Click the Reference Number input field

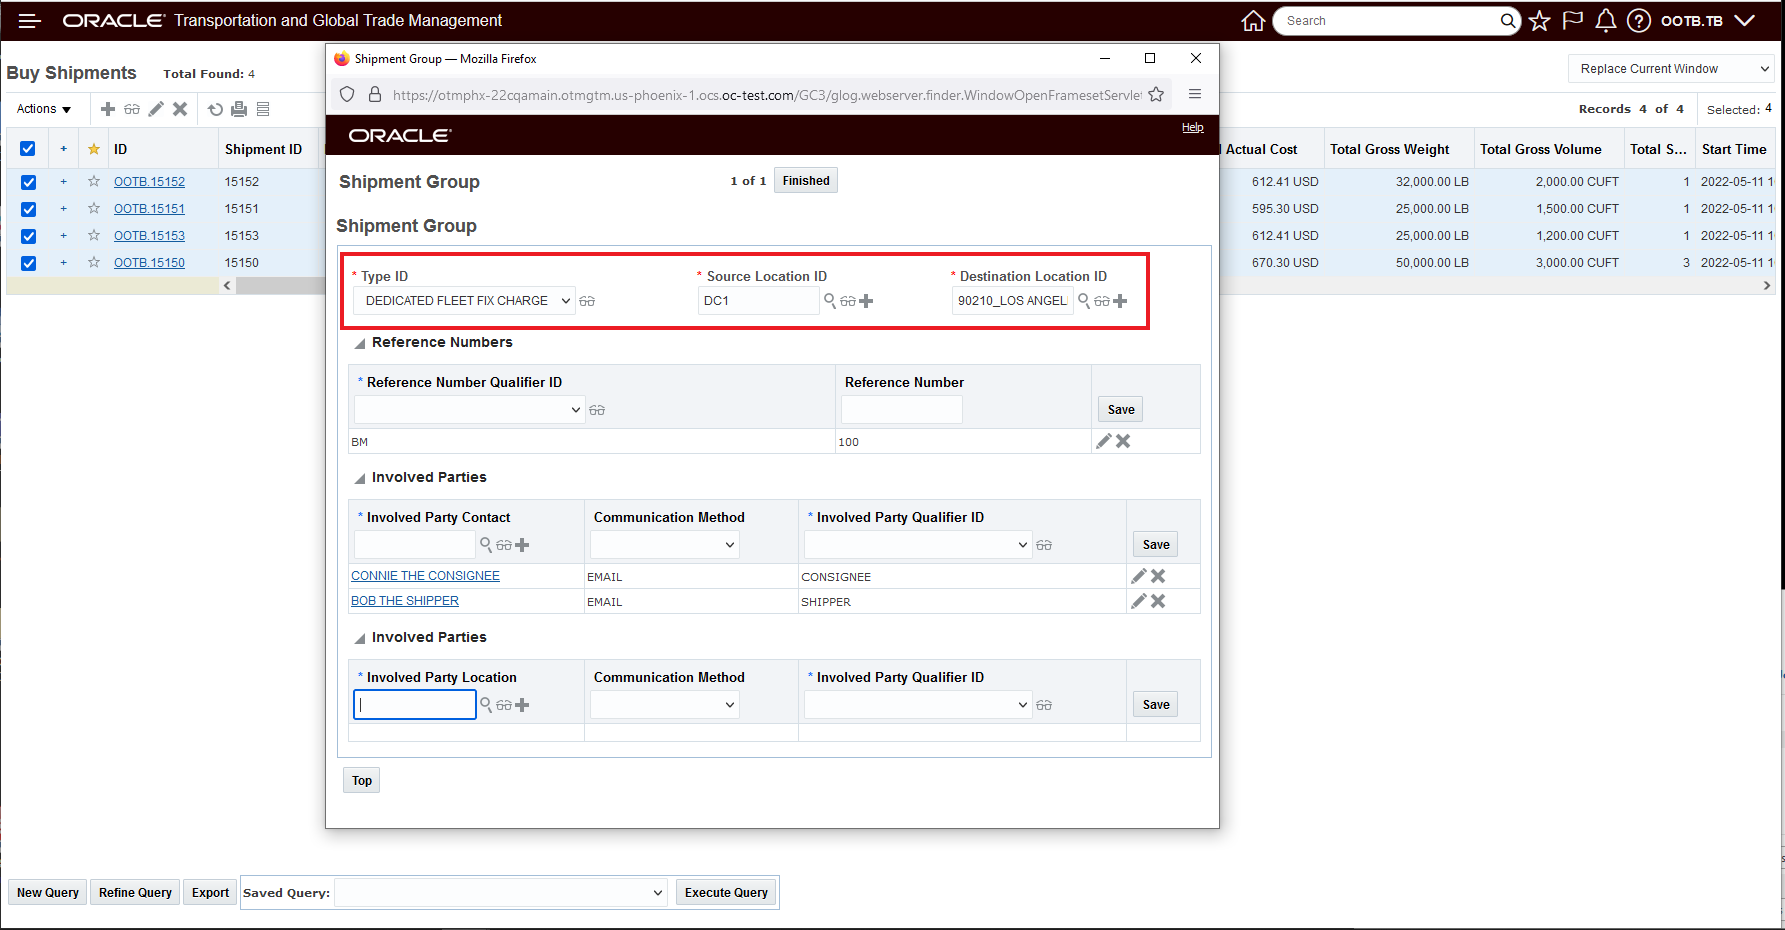(x=902, y=409)
